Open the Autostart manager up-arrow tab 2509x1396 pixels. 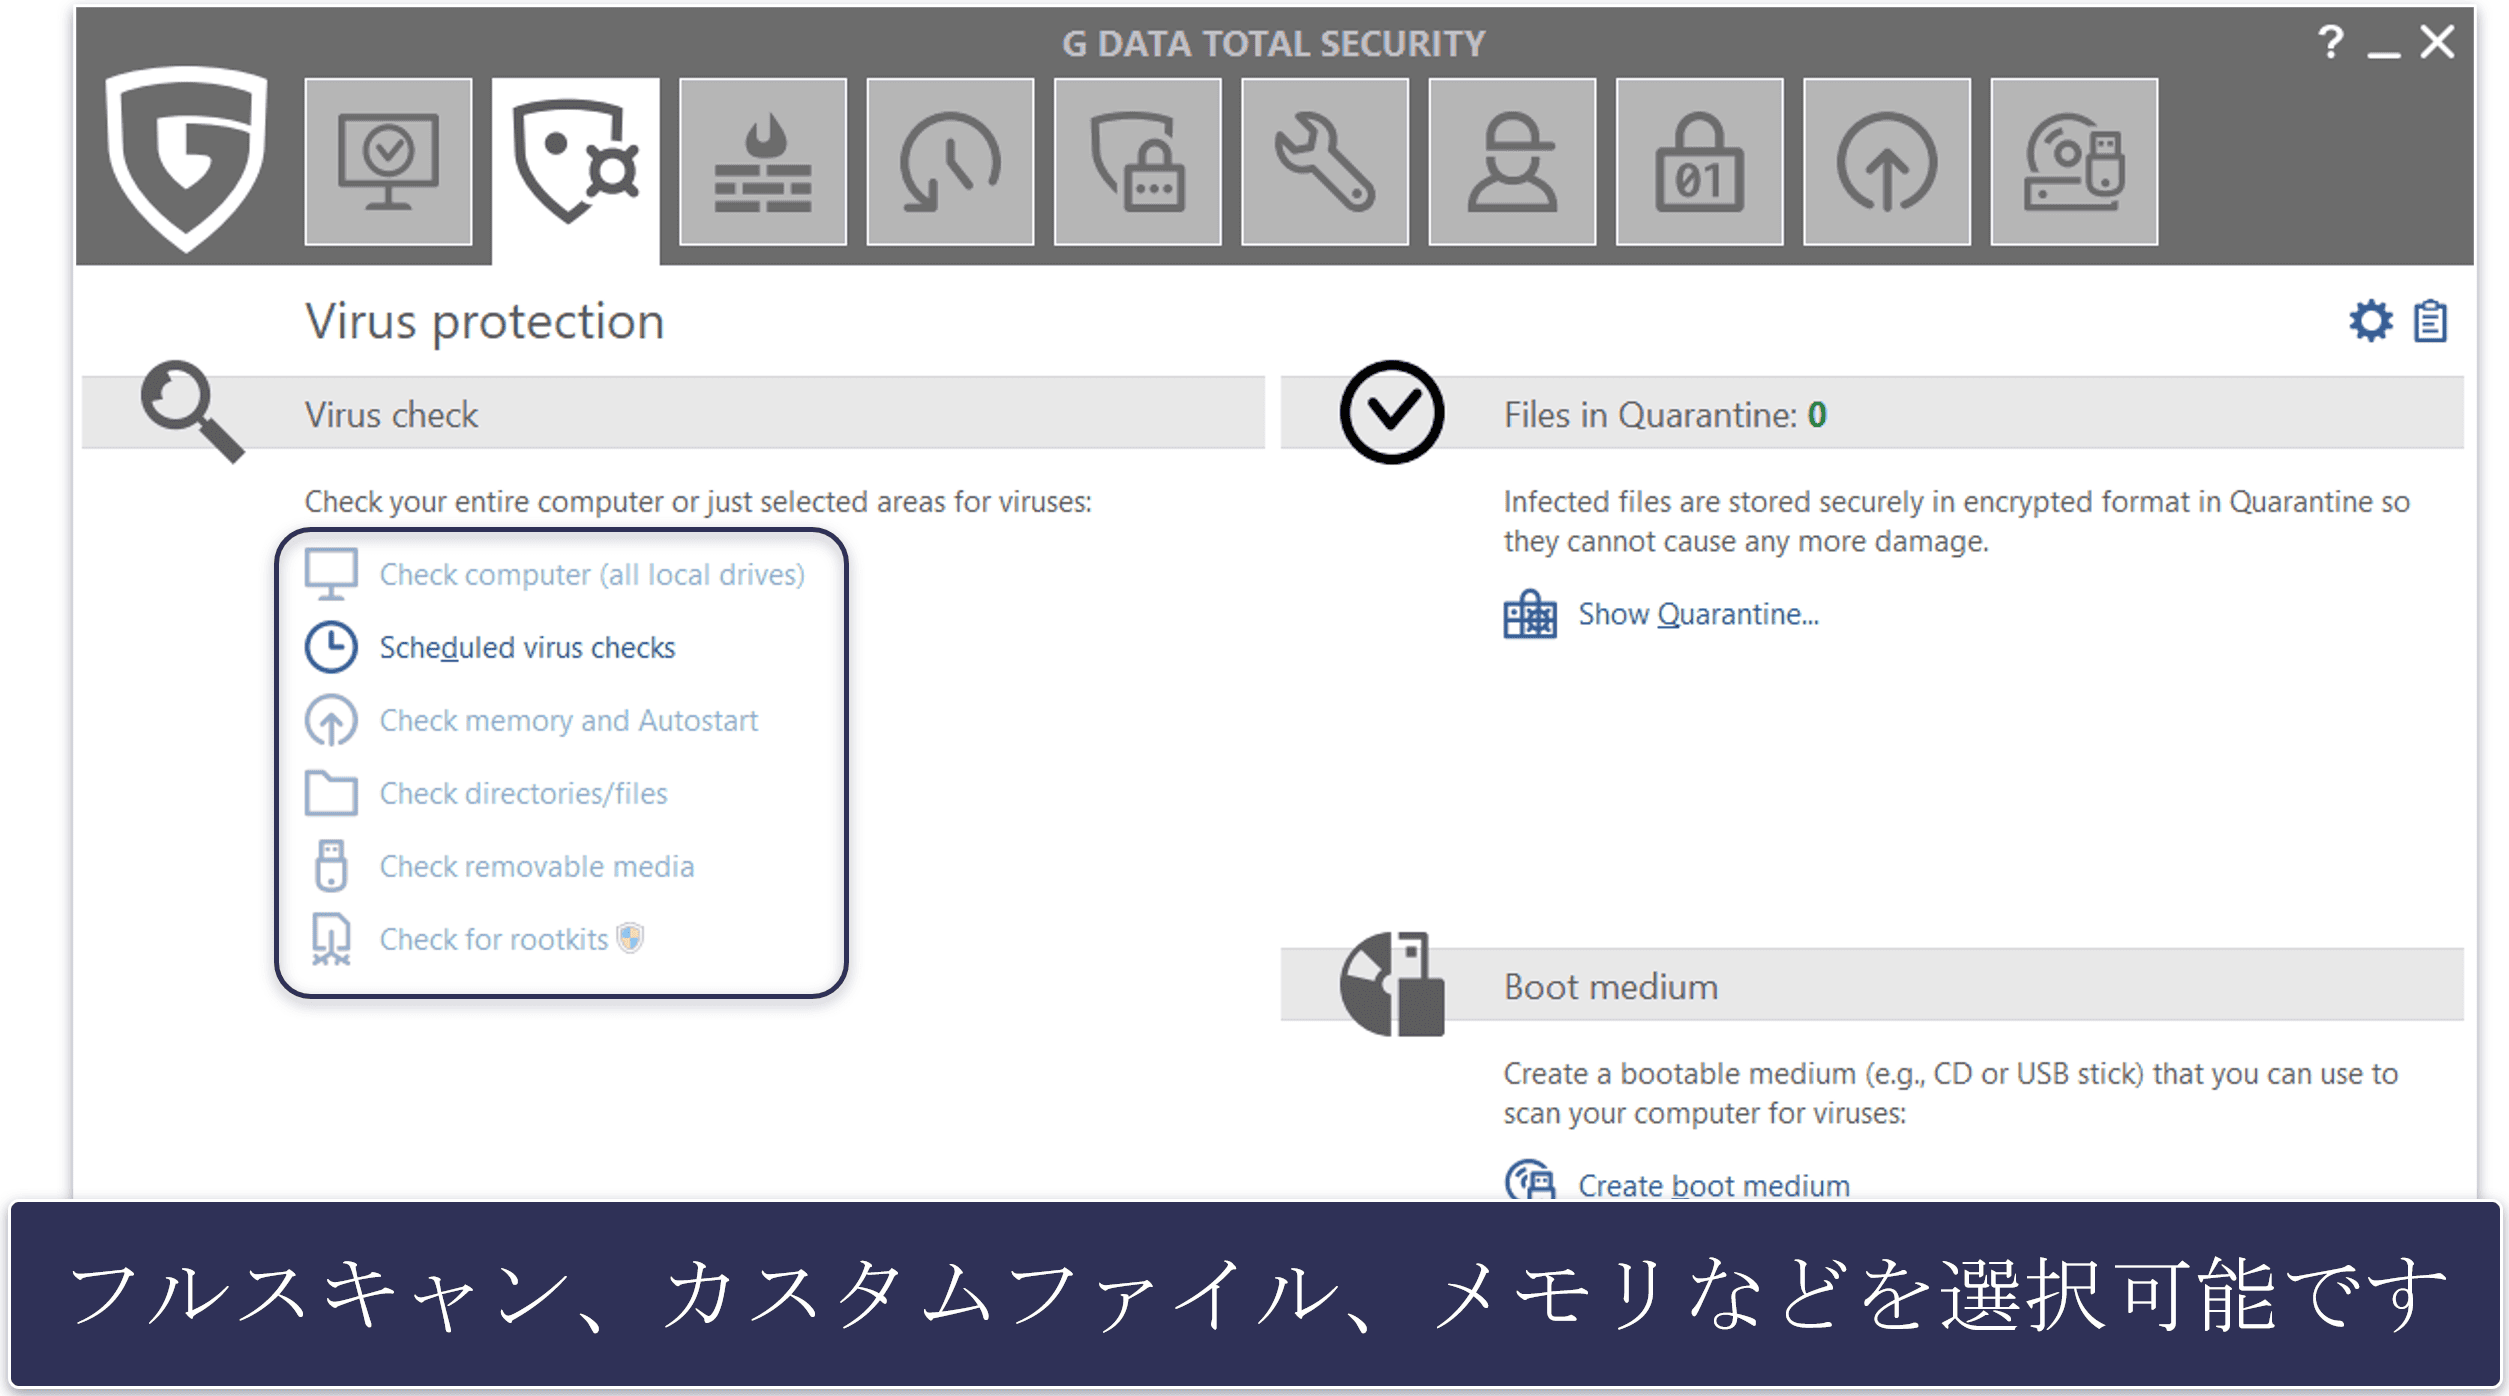1887,162
